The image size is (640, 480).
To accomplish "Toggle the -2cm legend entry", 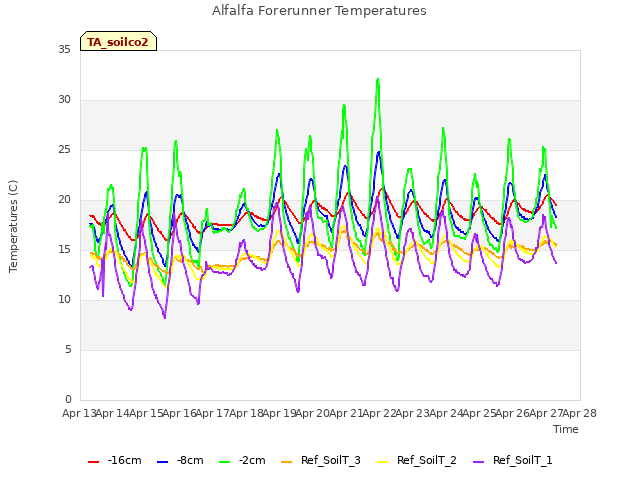I will click(242, 460).
